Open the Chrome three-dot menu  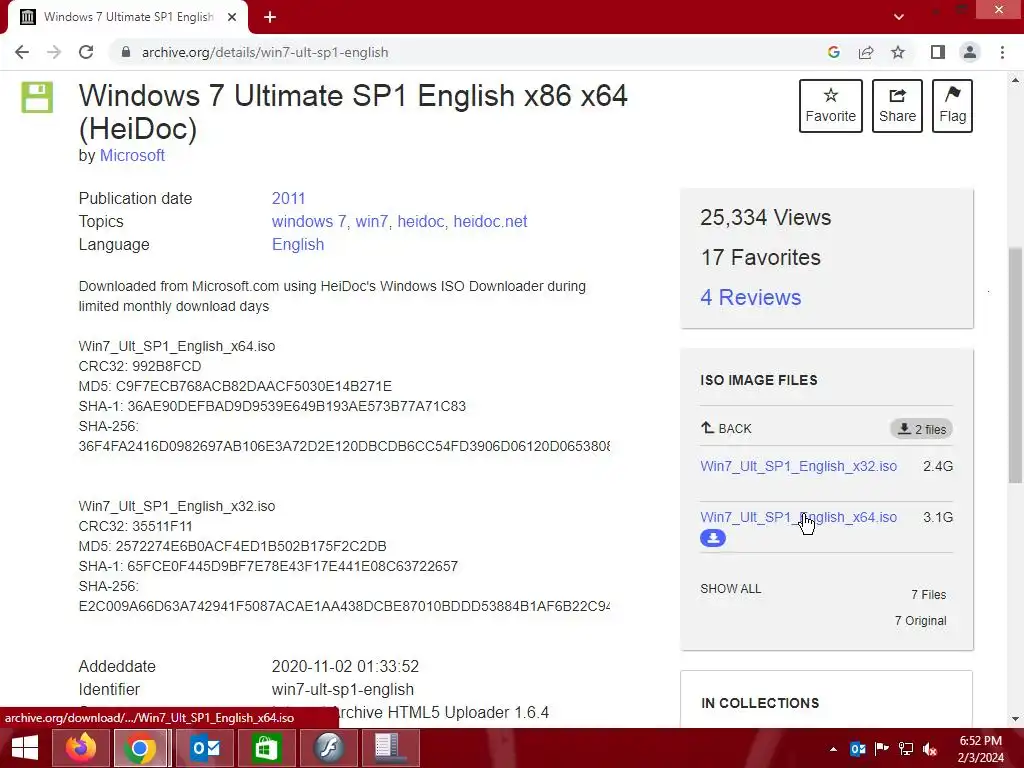coord(1002,52)
